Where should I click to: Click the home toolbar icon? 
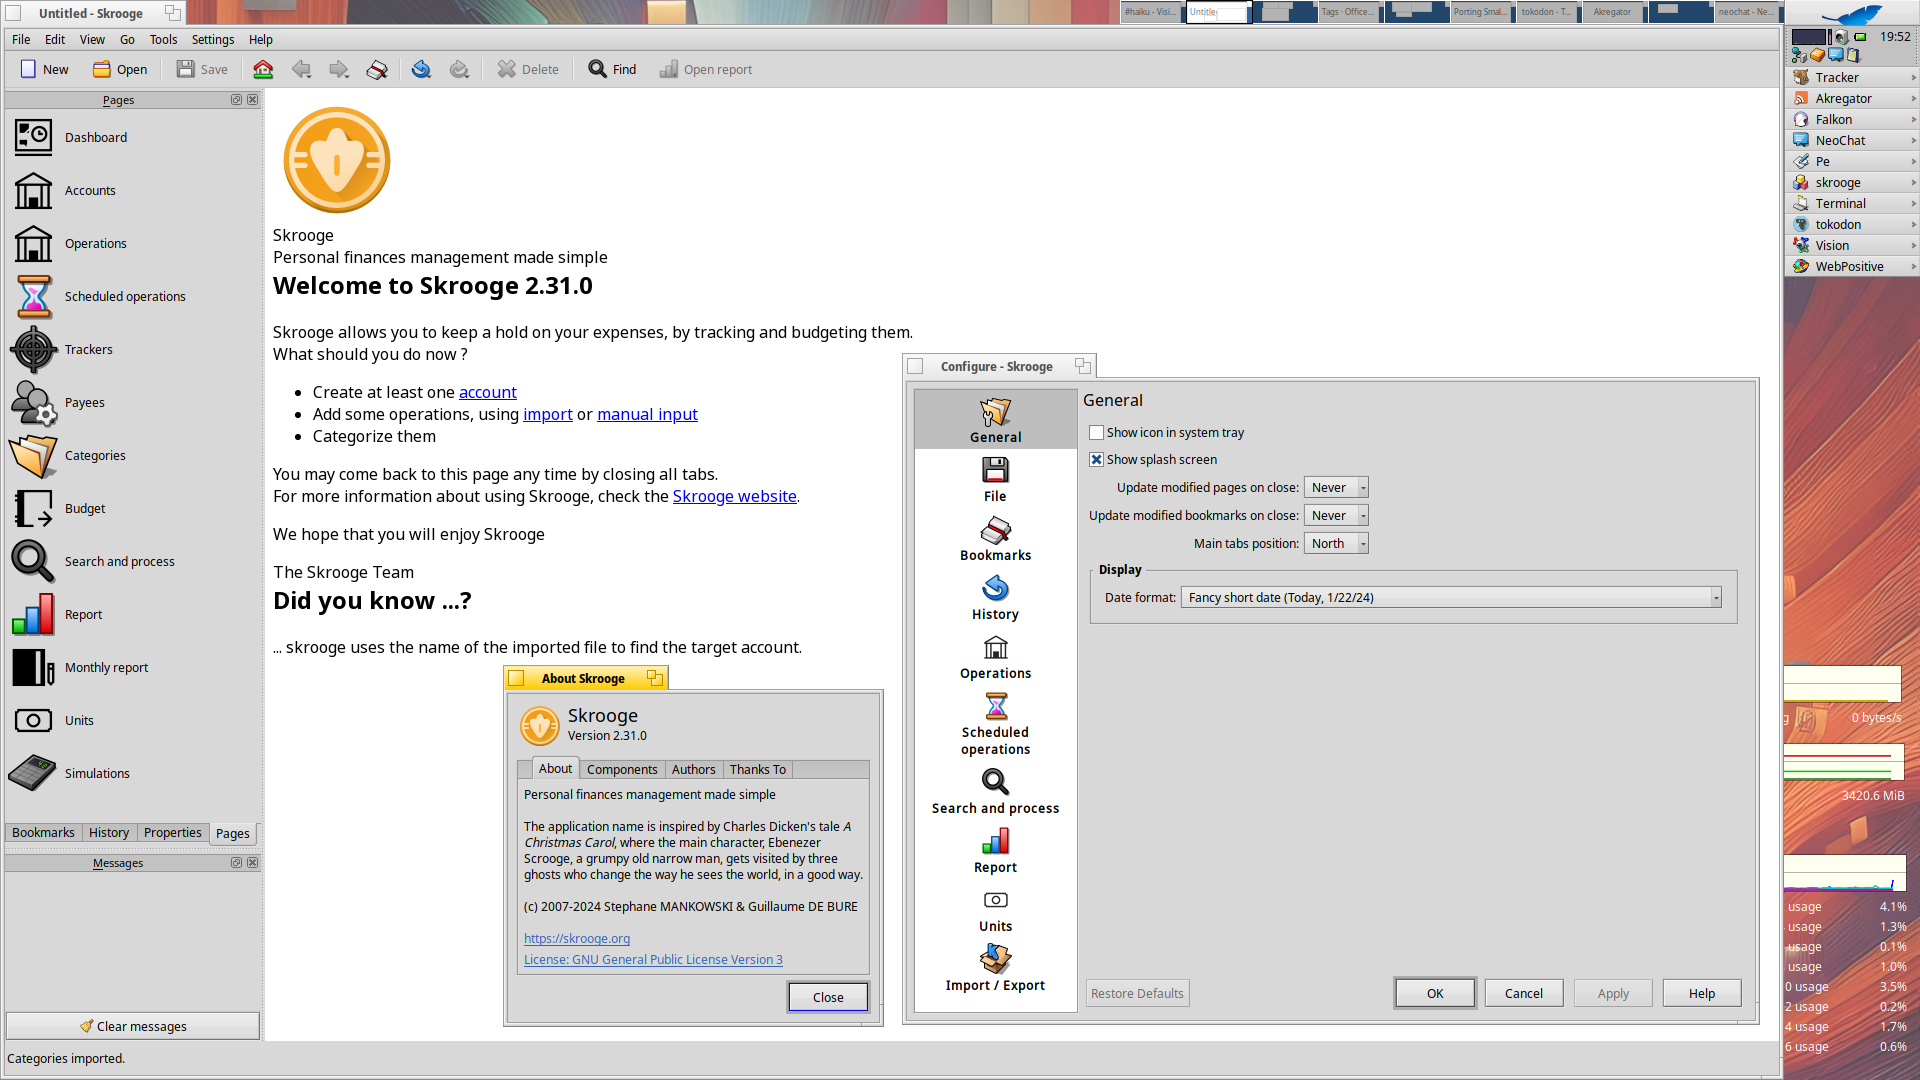pyautogui.click(x=263, y=69)
